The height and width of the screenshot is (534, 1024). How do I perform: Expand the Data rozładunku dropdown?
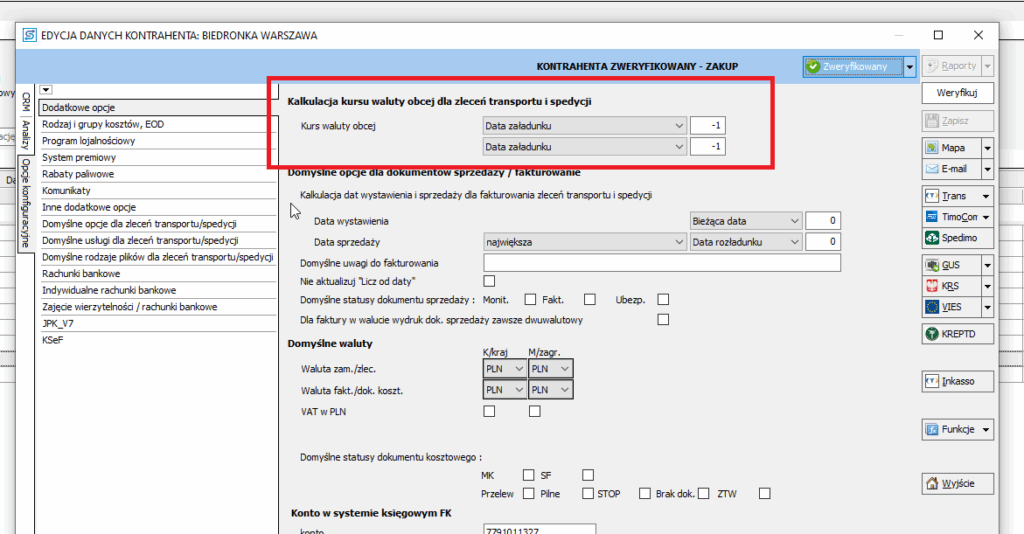(x=746, y=242)
